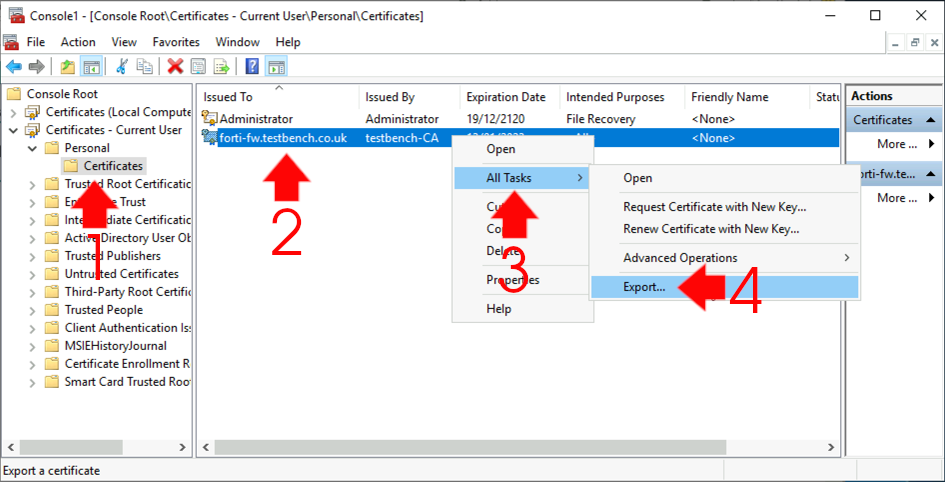Click the Trusted Publishers folder icon
This screenshot has height=482, width=945.
point(52,256)
